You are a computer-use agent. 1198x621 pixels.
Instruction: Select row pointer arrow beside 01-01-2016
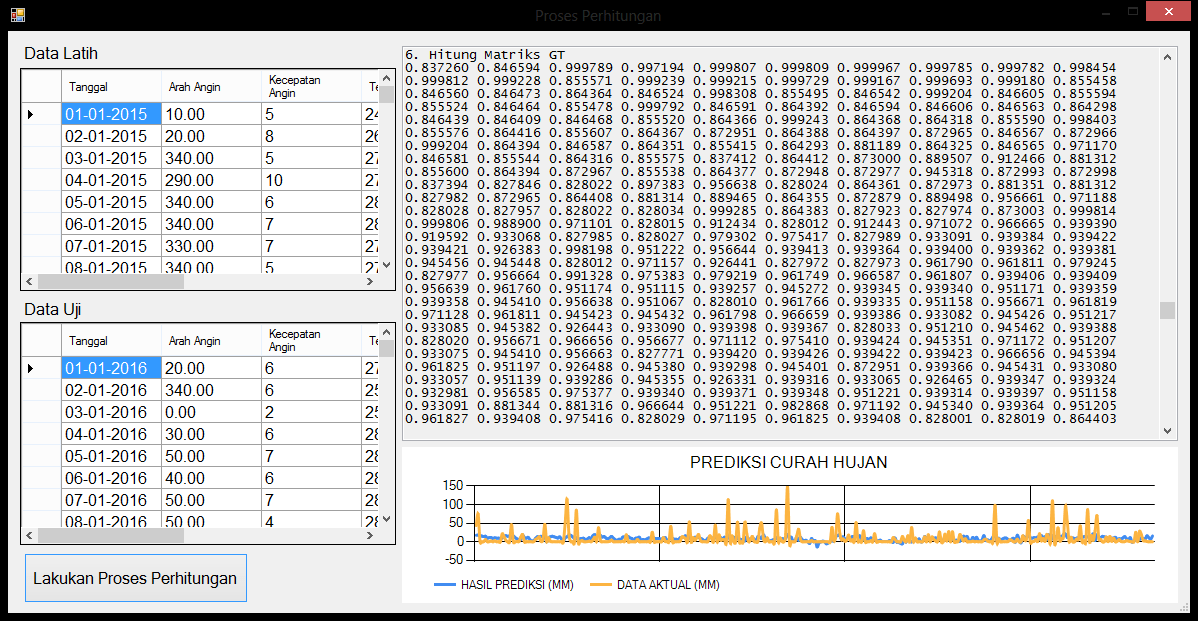[30, 369]
